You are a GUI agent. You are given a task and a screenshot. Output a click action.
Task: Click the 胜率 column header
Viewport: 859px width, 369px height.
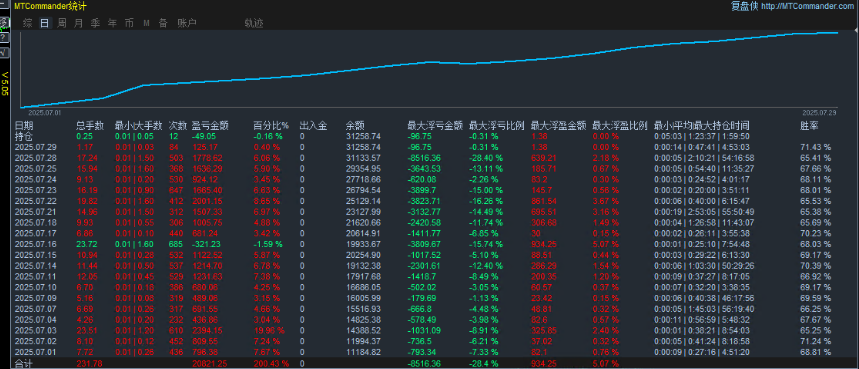tap(809, 125)
